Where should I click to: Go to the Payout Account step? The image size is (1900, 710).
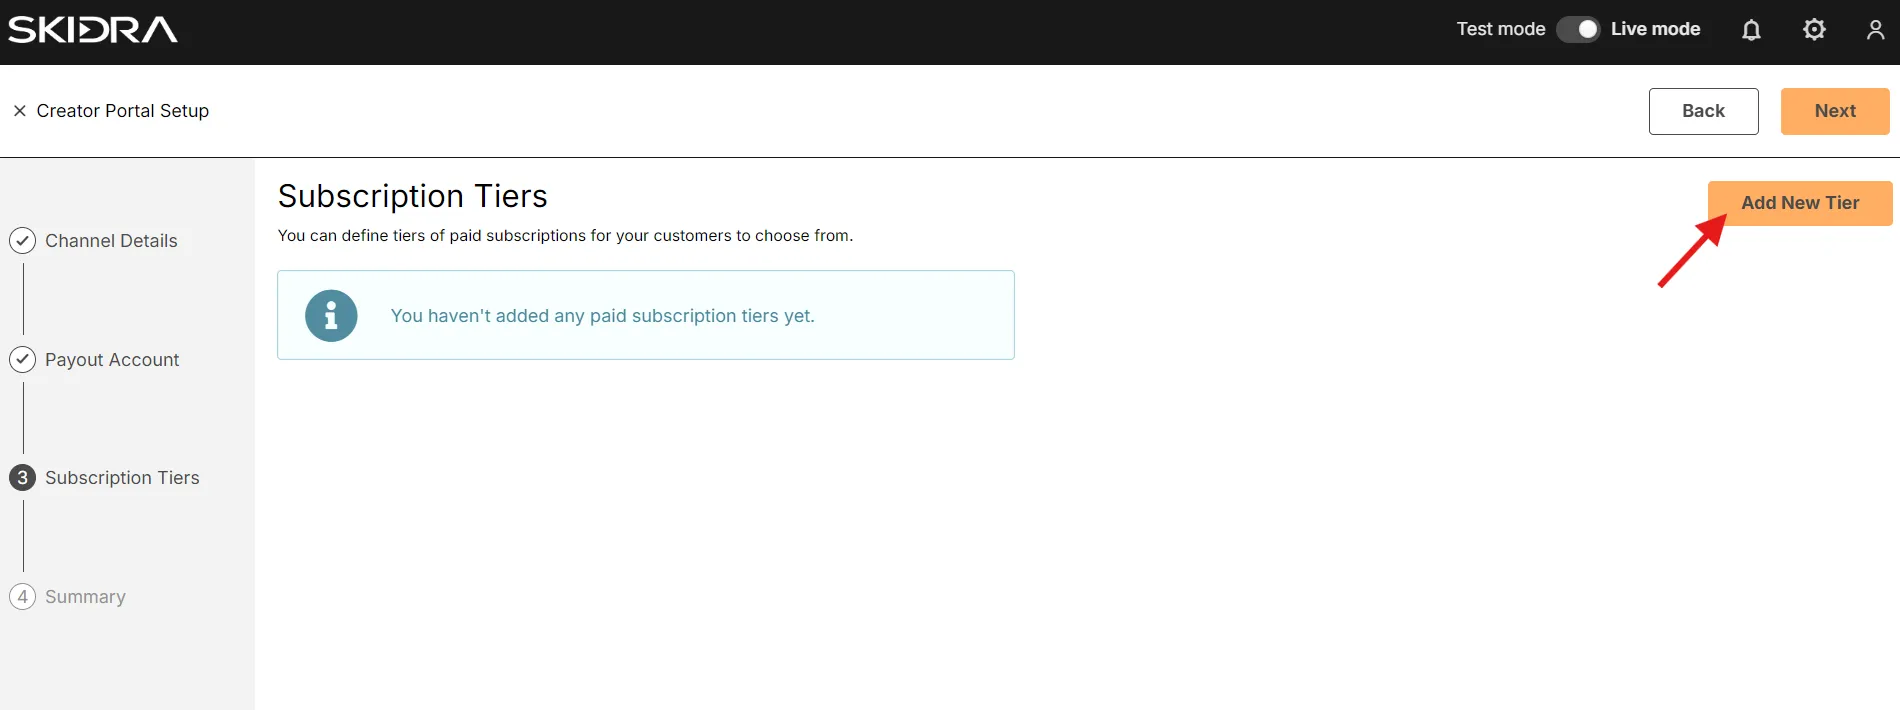pyautogui.click(x=112, y=360)
